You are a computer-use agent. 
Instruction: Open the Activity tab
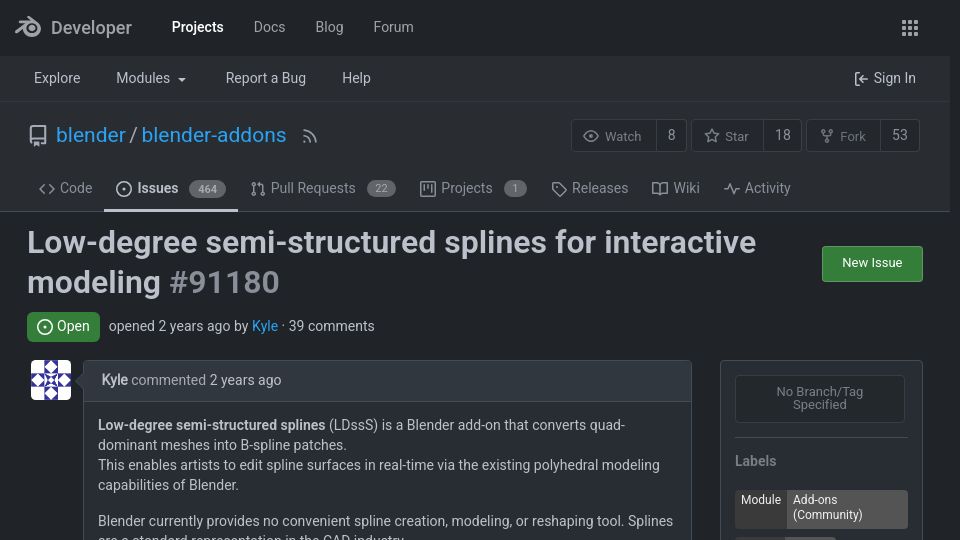[x=757, y=189]
